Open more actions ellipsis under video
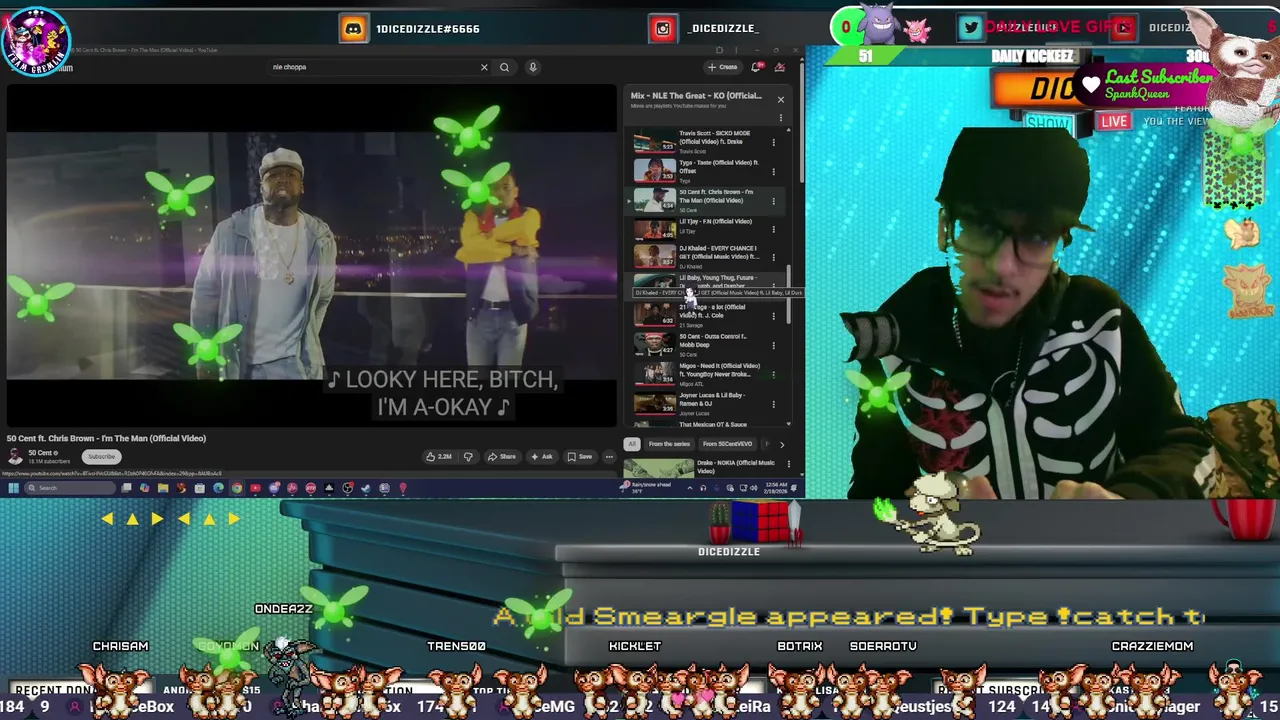 (x=609, y=457)
